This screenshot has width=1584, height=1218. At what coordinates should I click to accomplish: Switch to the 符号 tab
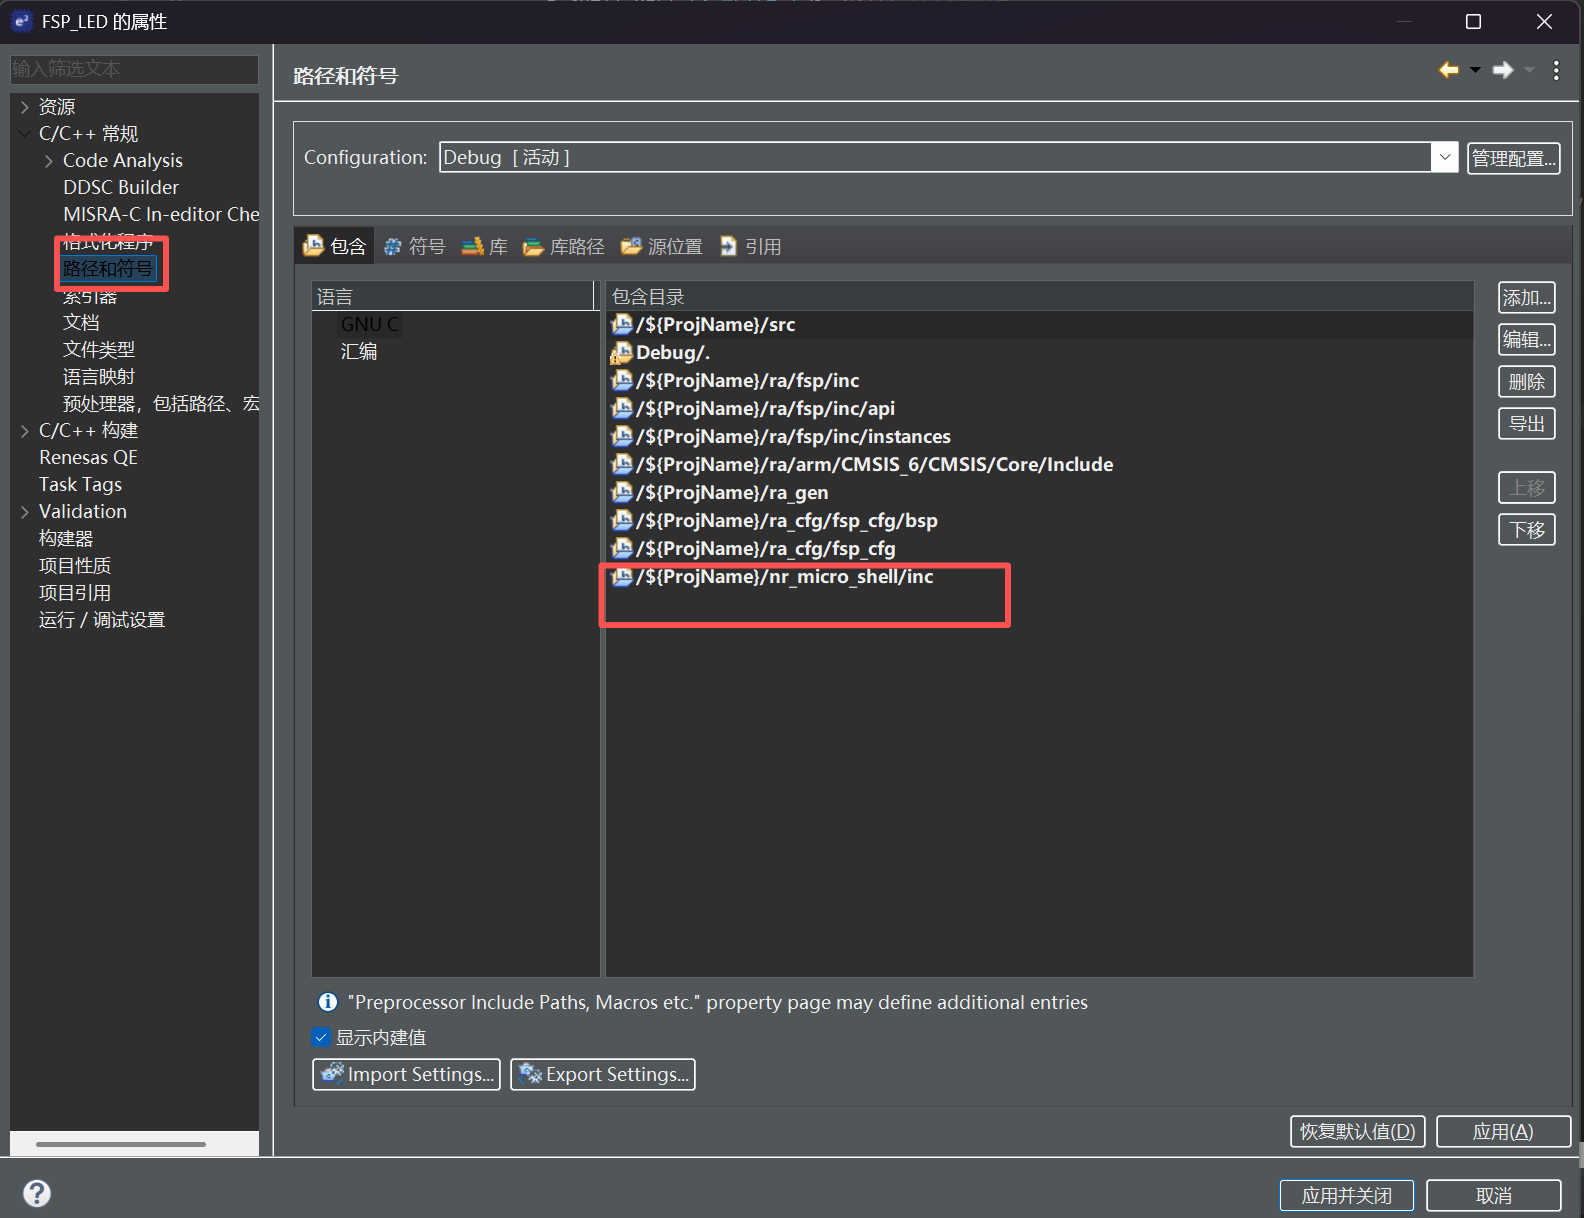(x=415, y=246)
